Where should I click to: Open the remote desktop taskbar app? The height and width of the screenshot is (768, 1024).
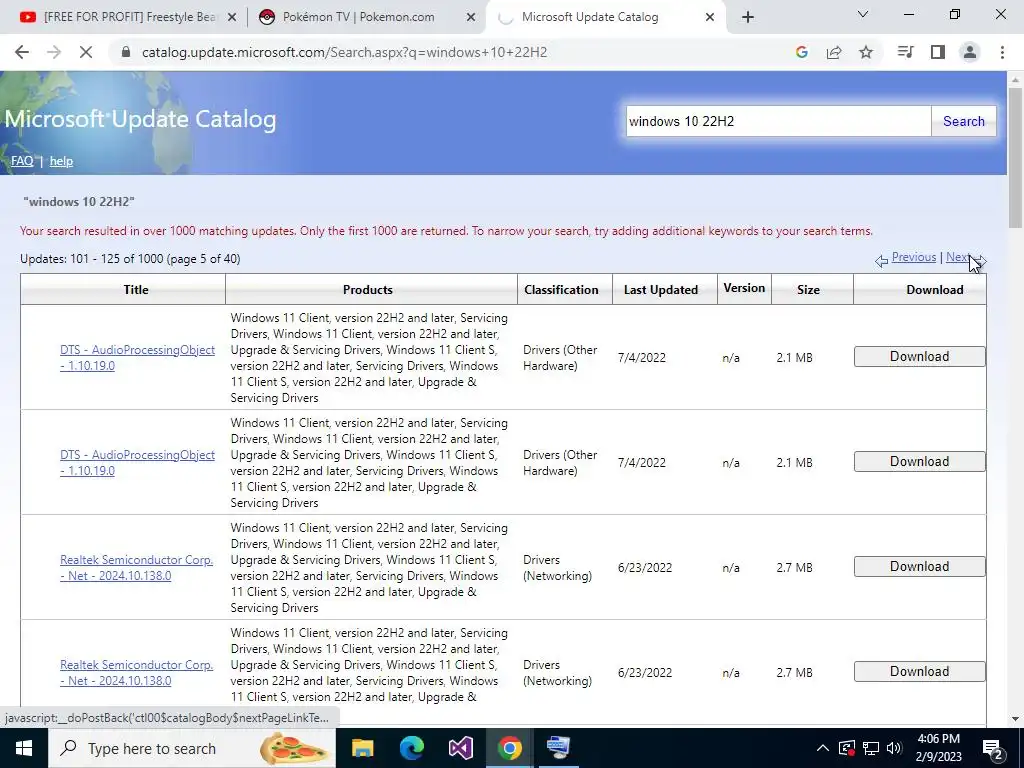pos(558,748)
